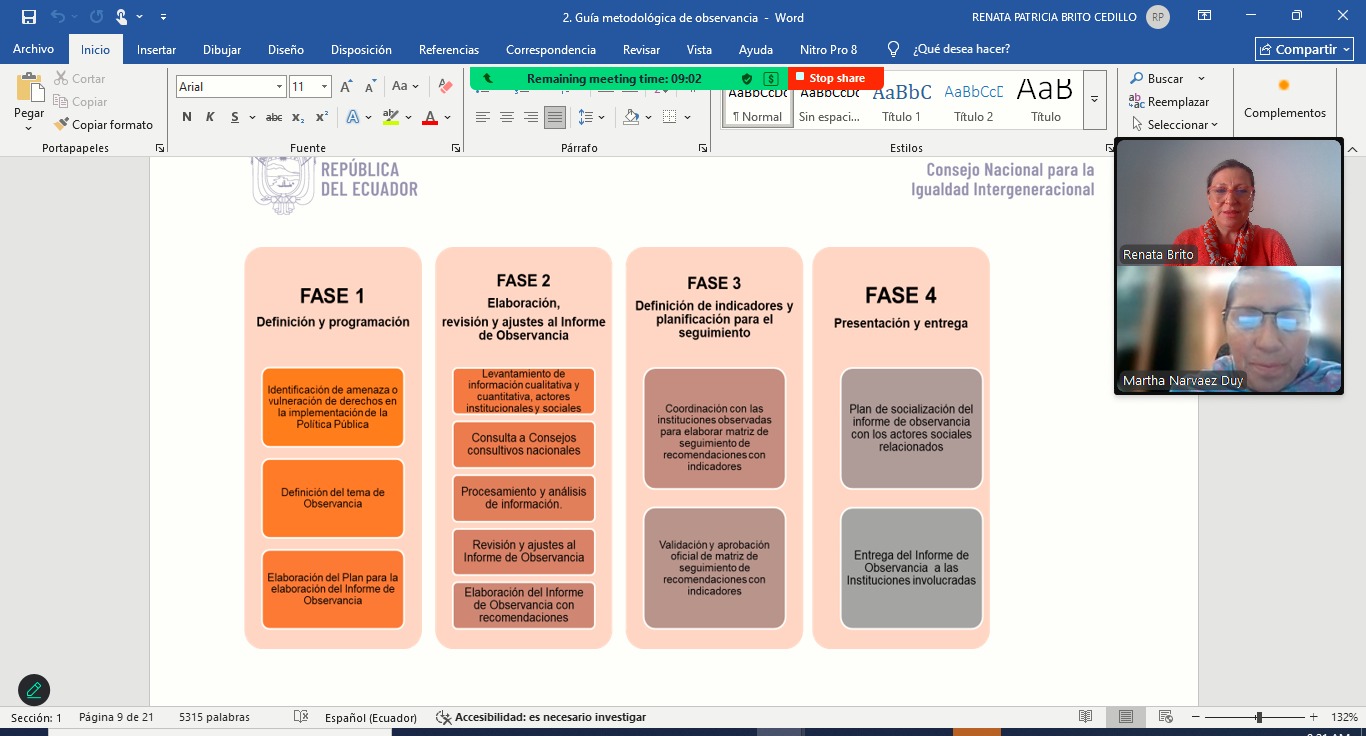Open the Fuente dialog launcher

456,148
